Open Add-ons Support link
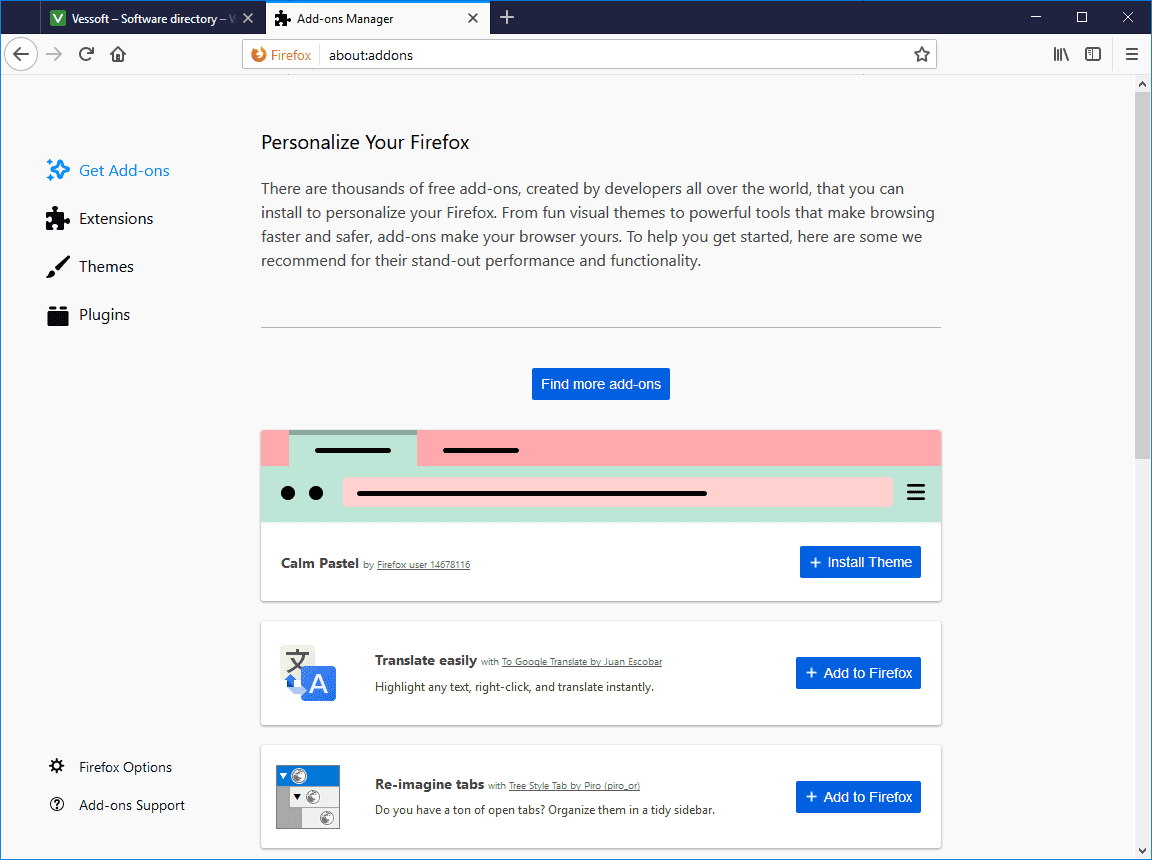The image size is (1152, 860). pyautogui.click(x=132, y=806)
